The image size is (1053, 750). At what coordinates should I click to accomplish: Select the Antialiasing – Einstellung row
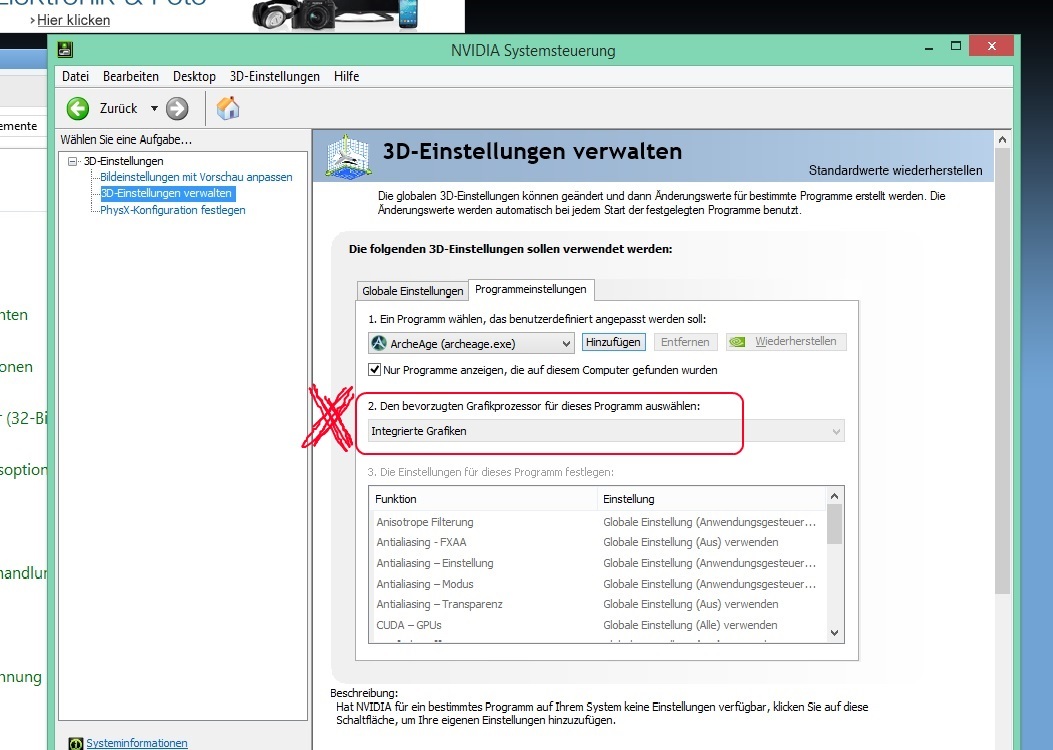(598, 563)
